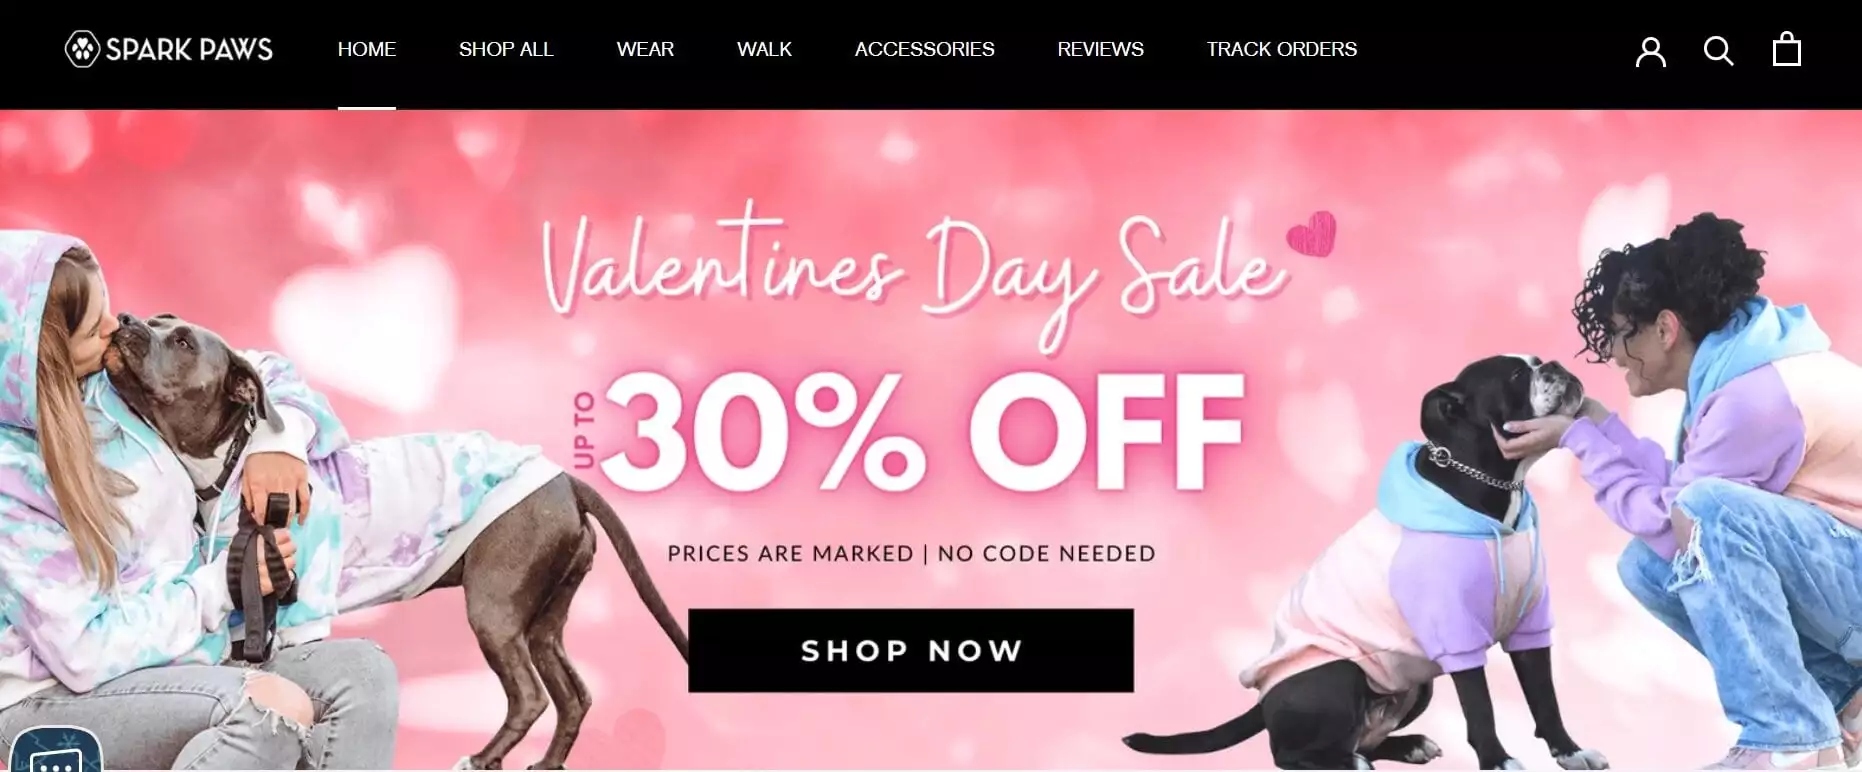Click the SPARK PAWS logo text

[189, 49]
